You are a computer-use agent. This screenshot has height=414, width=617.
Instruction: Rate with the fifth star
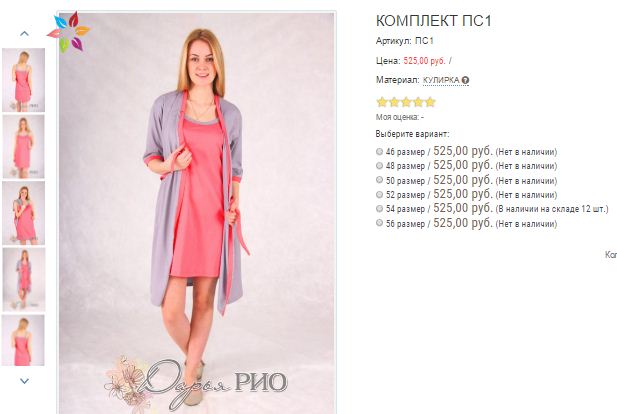click(430, 102)
